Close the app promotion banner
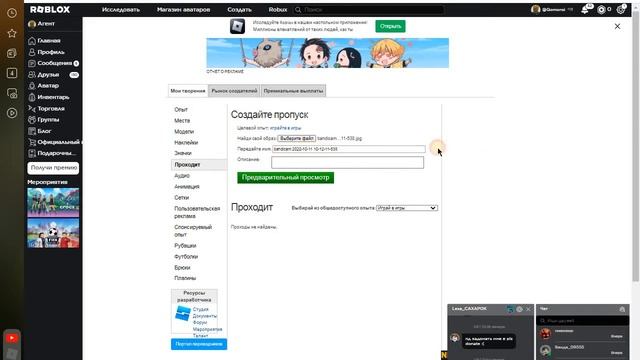Viewport: 640px width, 360px height. pyautogui.click(x=617, y=26)
